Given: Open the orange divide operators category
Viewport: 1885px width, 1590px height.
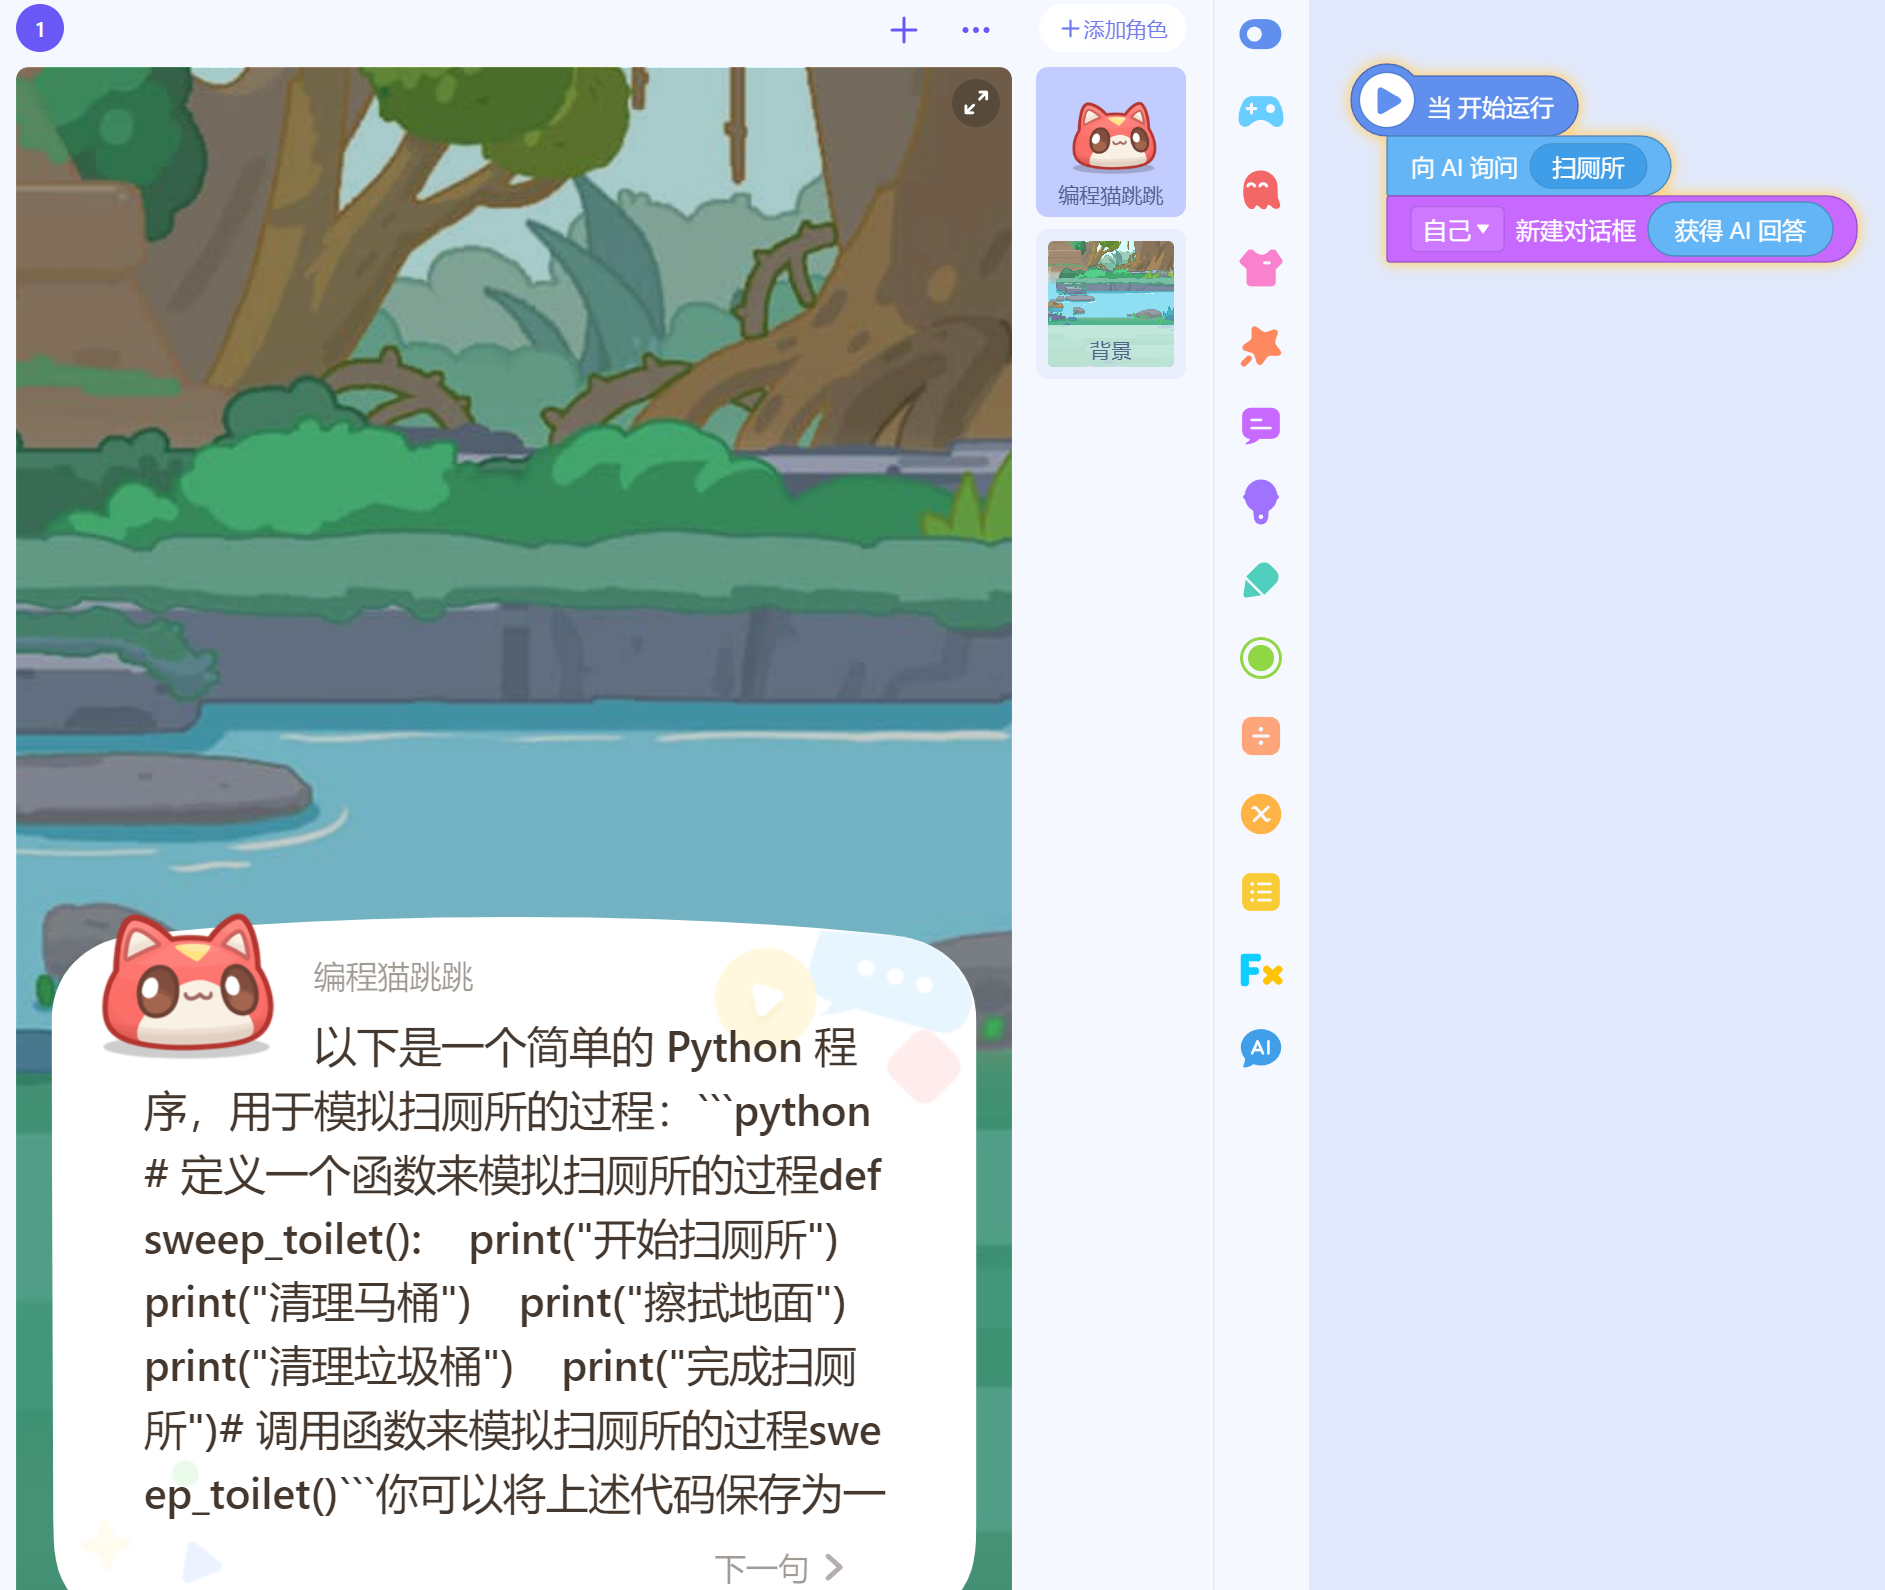Looking at the screenshot, I should 1260,736.
